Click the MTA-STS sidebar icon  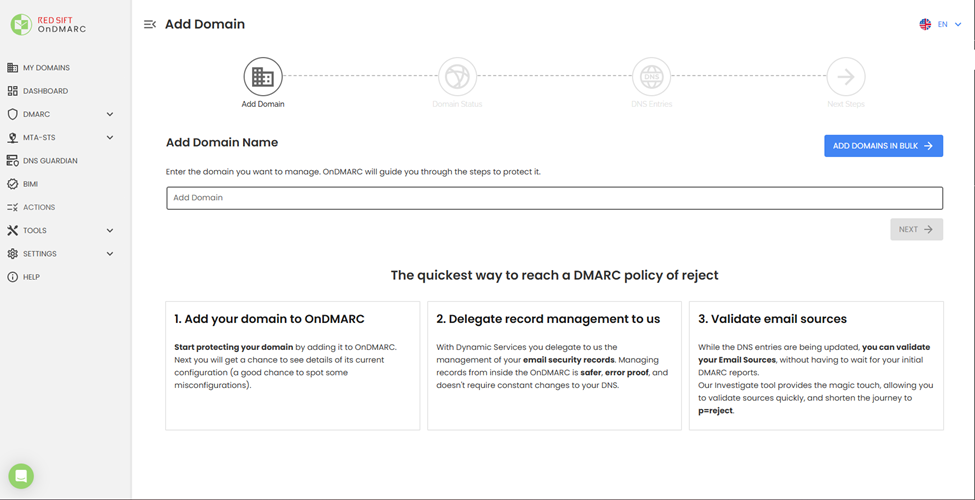click(x=12, y=137)
